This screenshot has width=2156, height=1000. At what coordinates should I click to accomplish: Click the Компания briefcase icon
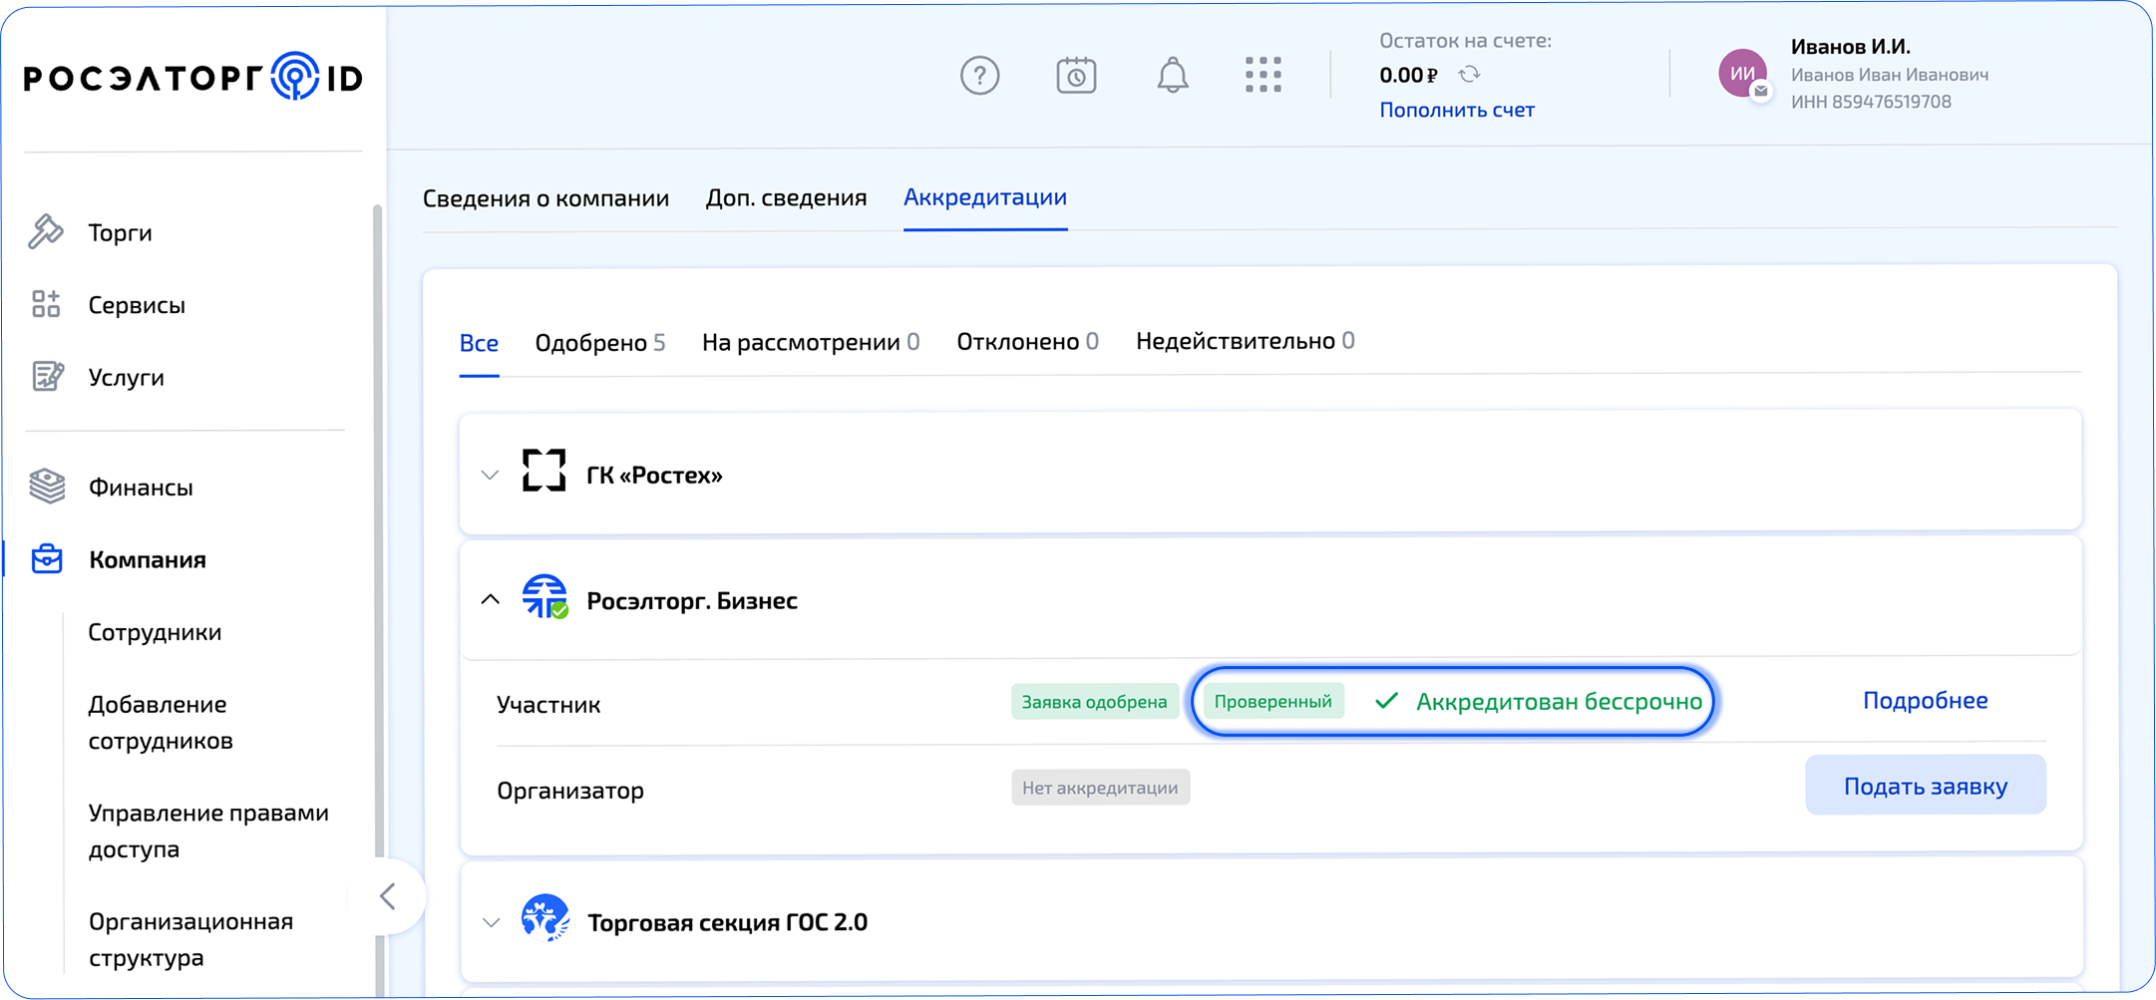pos(47,559)
